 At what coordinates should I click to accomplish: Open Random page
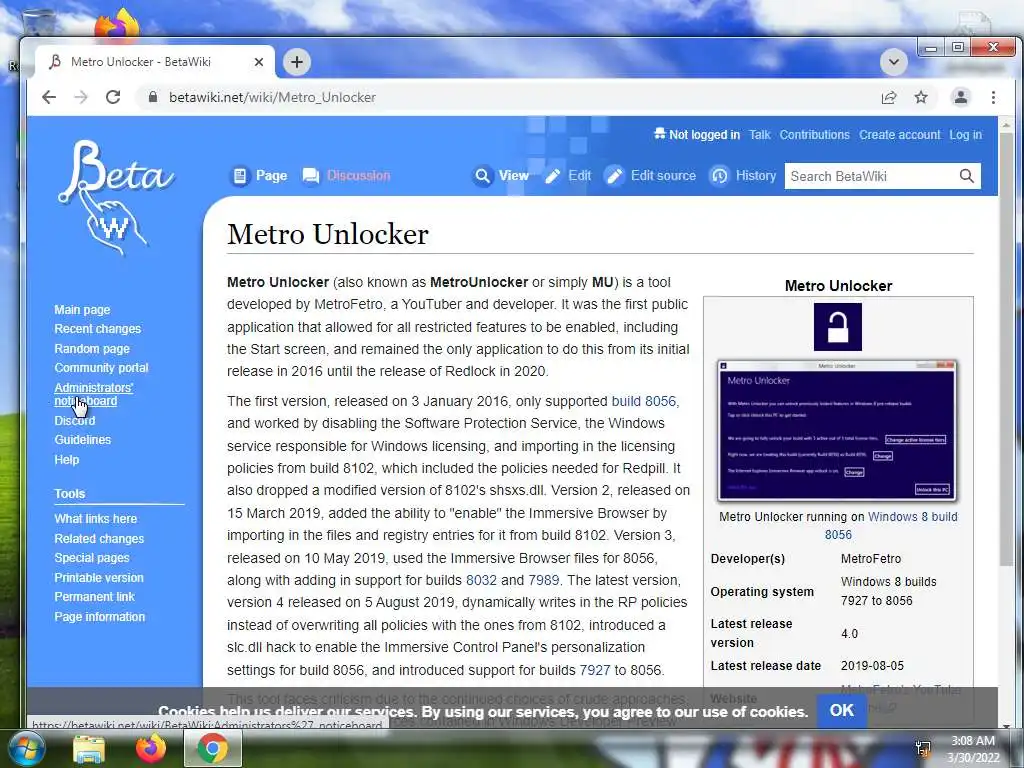point(91,349)
